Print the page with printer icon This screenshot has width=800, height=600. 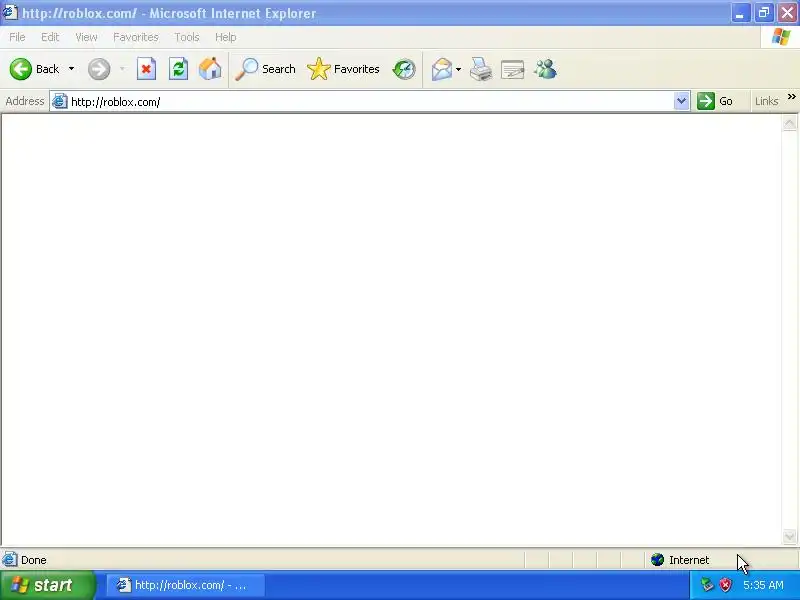(x=481, y=69)
